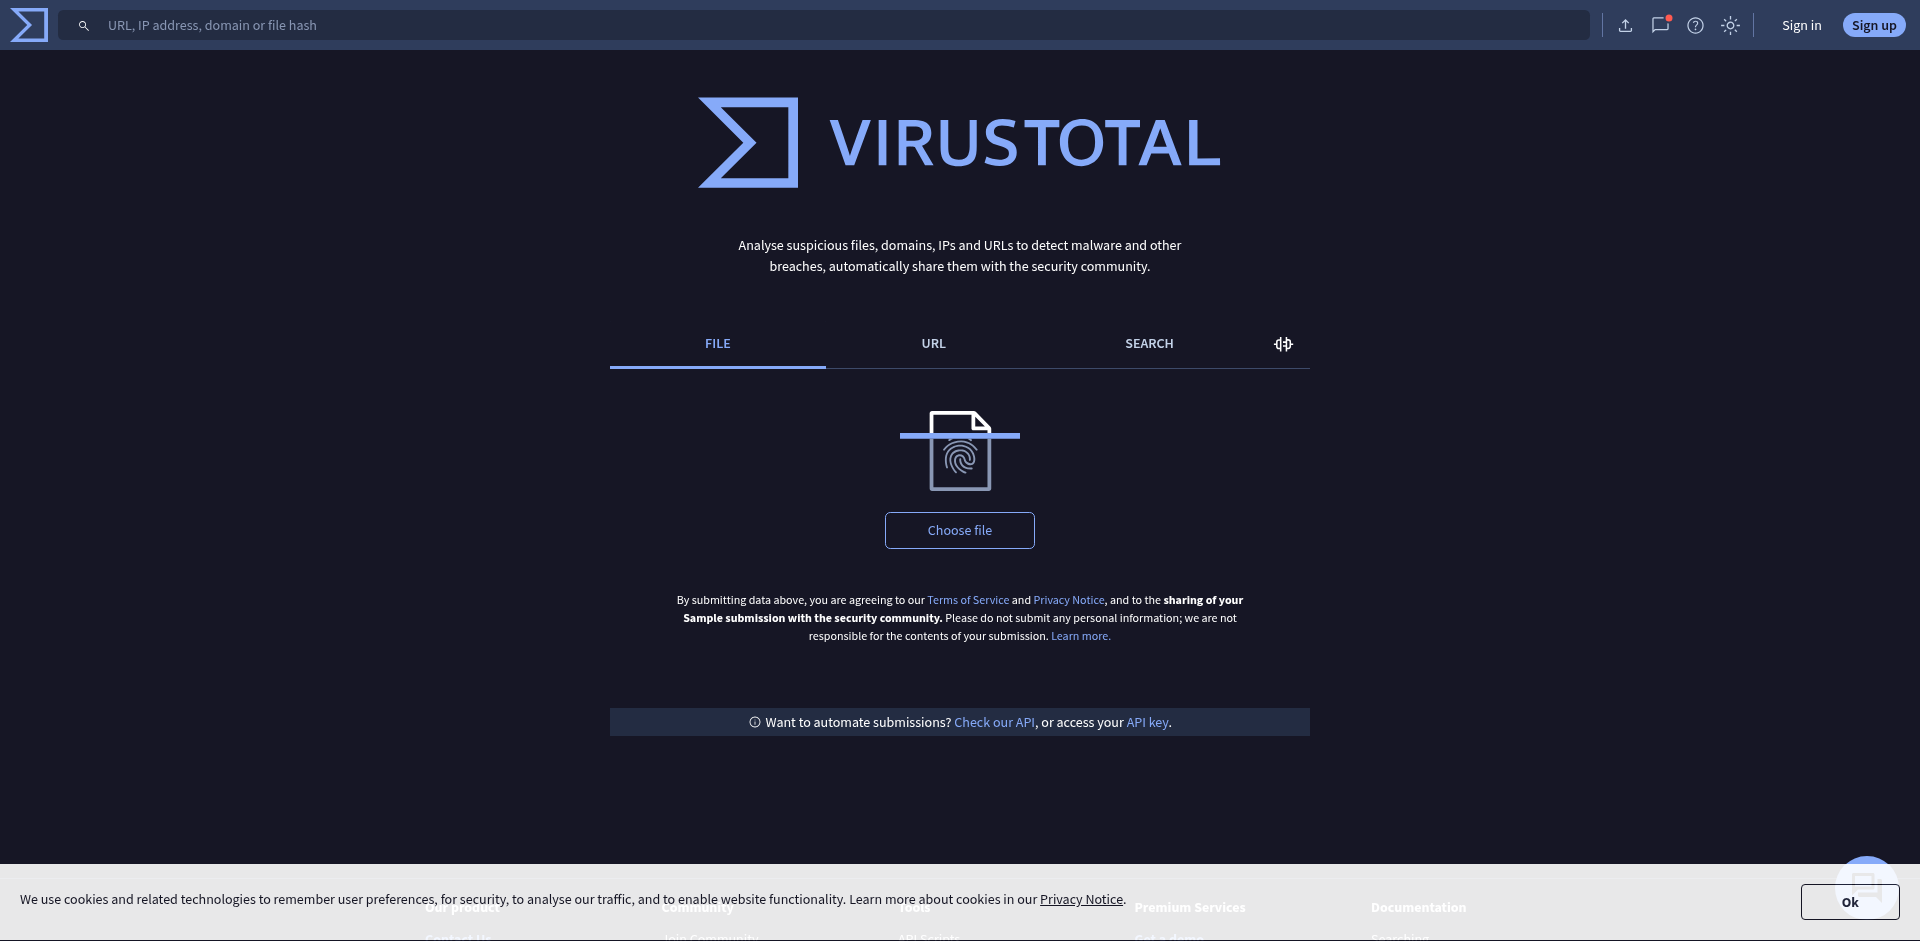Open the upload file icon in header
Image resolution: width=1920 pixels, height=941 pixels.
click(1625, 26)
